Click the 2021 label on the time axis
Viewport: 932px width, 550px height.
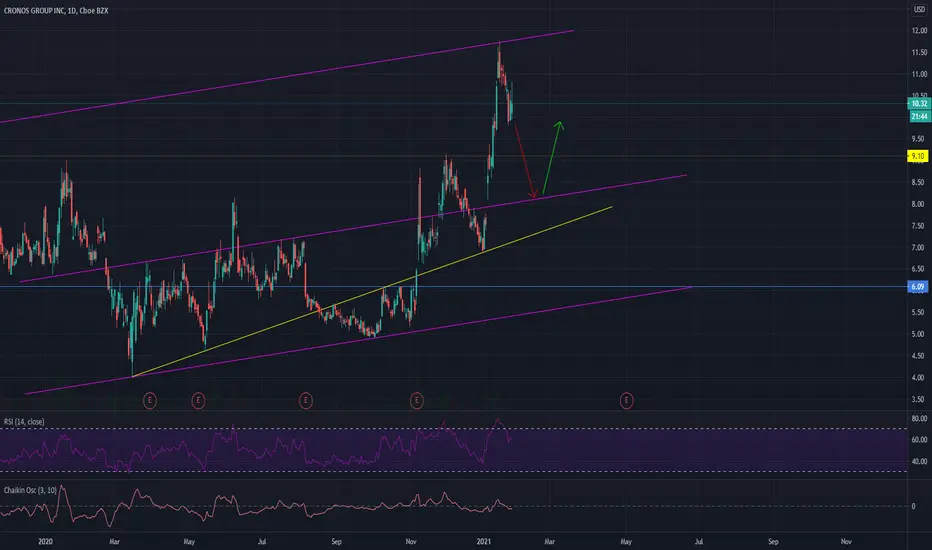pos(484,542)
